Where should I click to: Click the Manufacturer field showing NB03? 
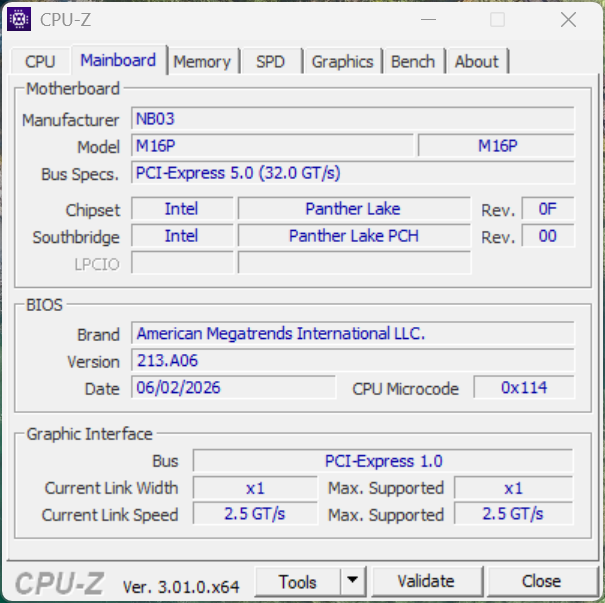click(x=353, y=118)
